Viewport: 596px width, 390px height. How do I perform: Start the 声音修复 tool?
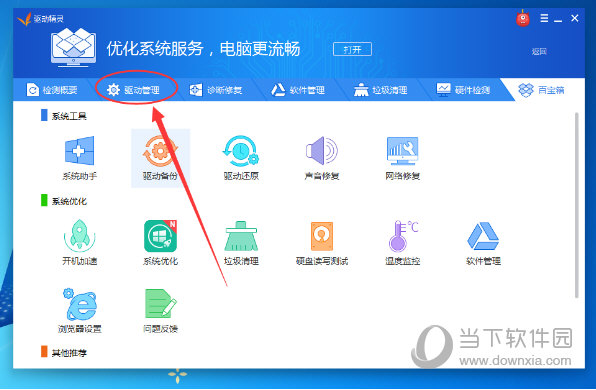point(322,158)
